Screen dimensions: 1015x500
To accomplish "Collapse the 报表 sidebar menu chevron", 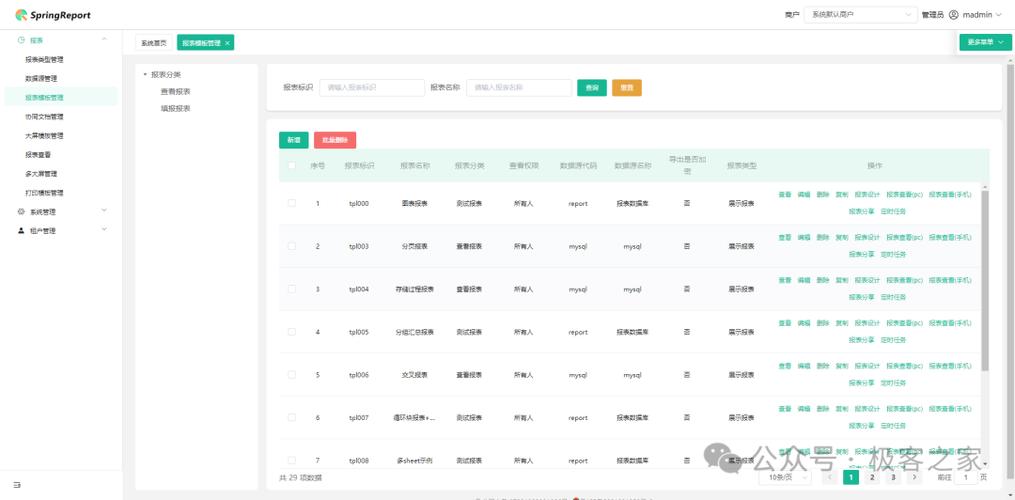I will (104, 40).
